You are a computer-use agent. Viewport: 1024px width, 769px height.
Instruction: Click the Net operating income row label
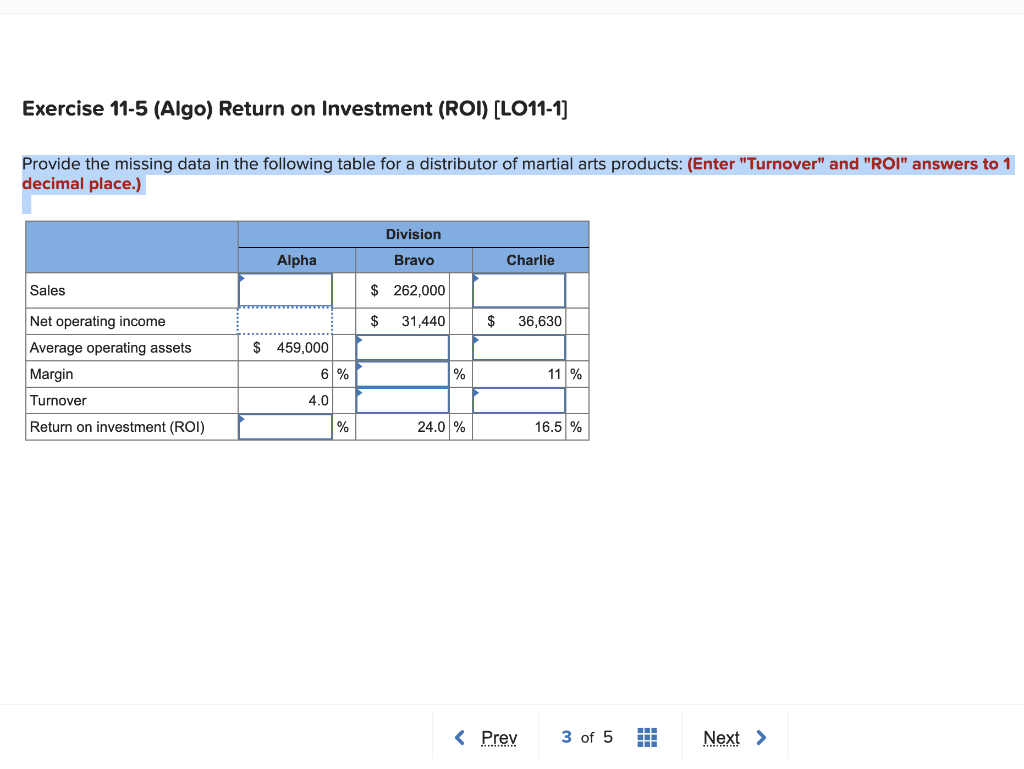pyautogui.click(x=97, y=321)
